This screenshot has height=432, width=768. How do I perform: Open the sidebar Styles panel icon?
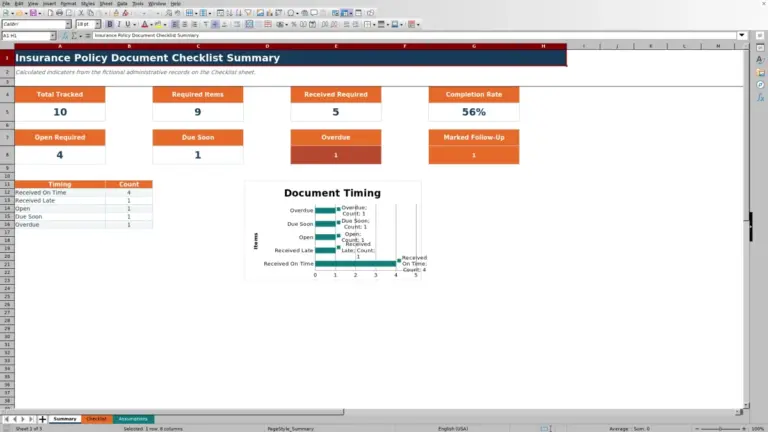point(760,60)
